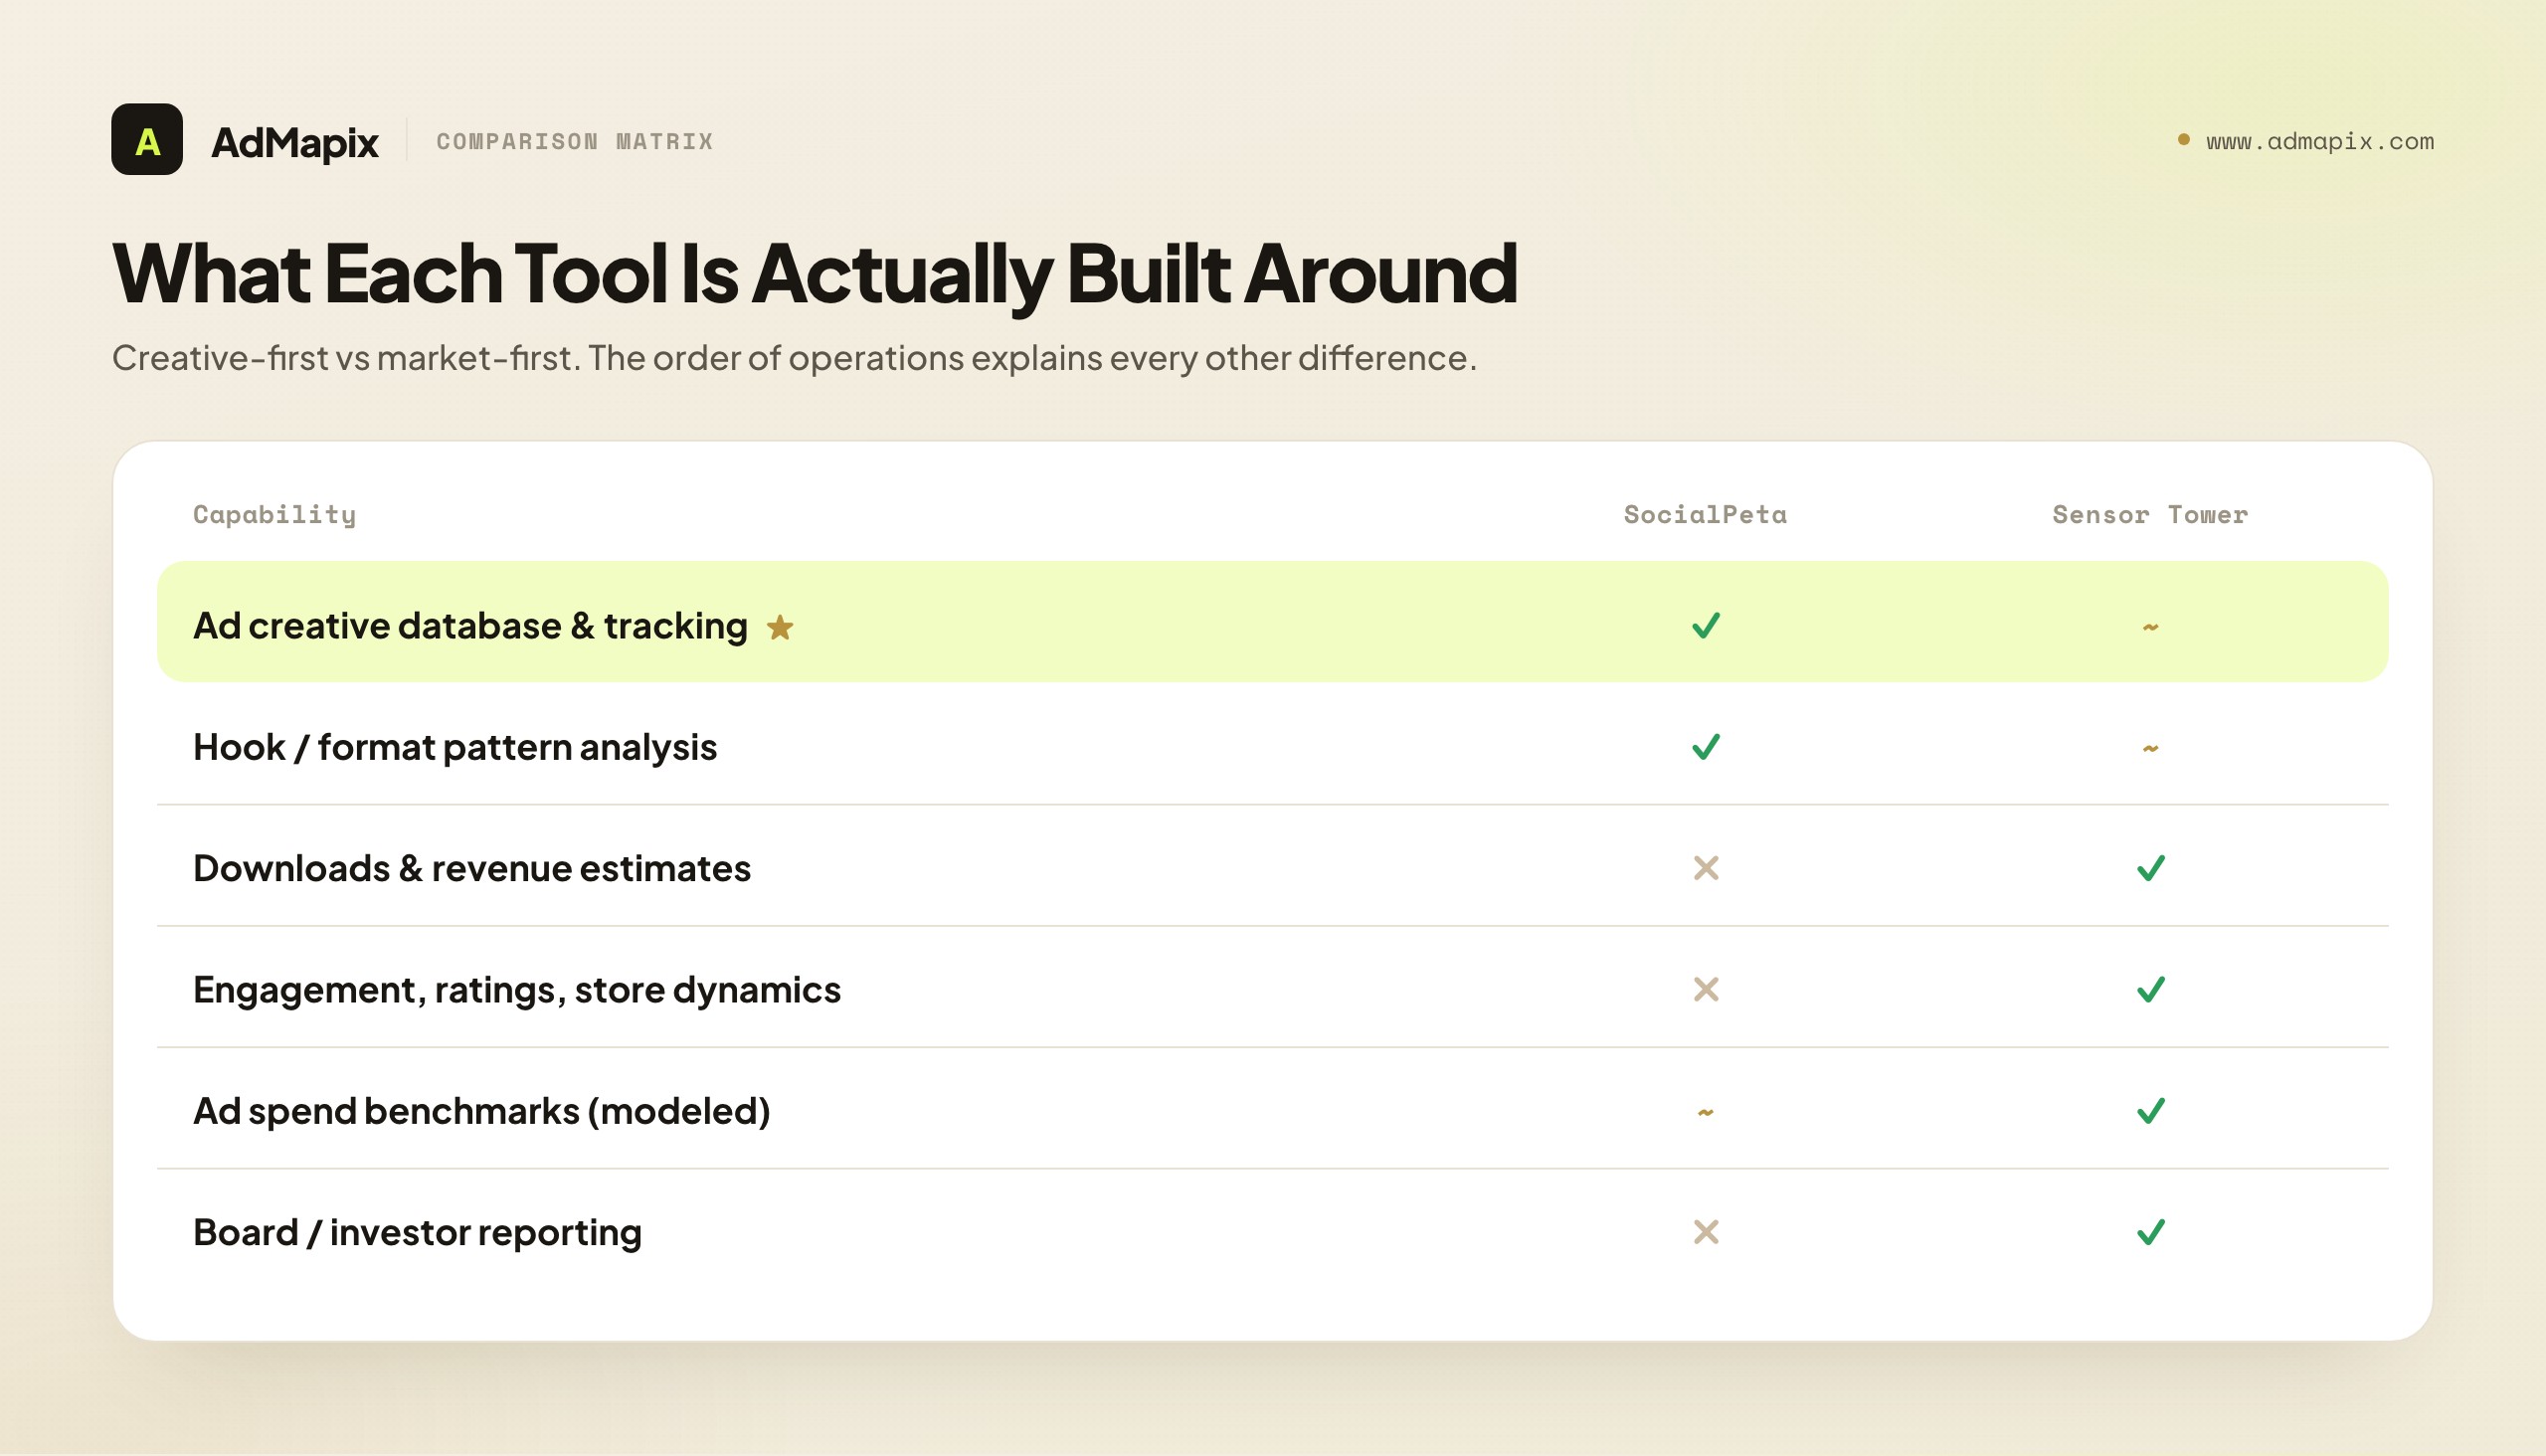Click the COMPARISON MATRIX label
The width and height of the screenshot is (2546, 1456).
point(575,141)
